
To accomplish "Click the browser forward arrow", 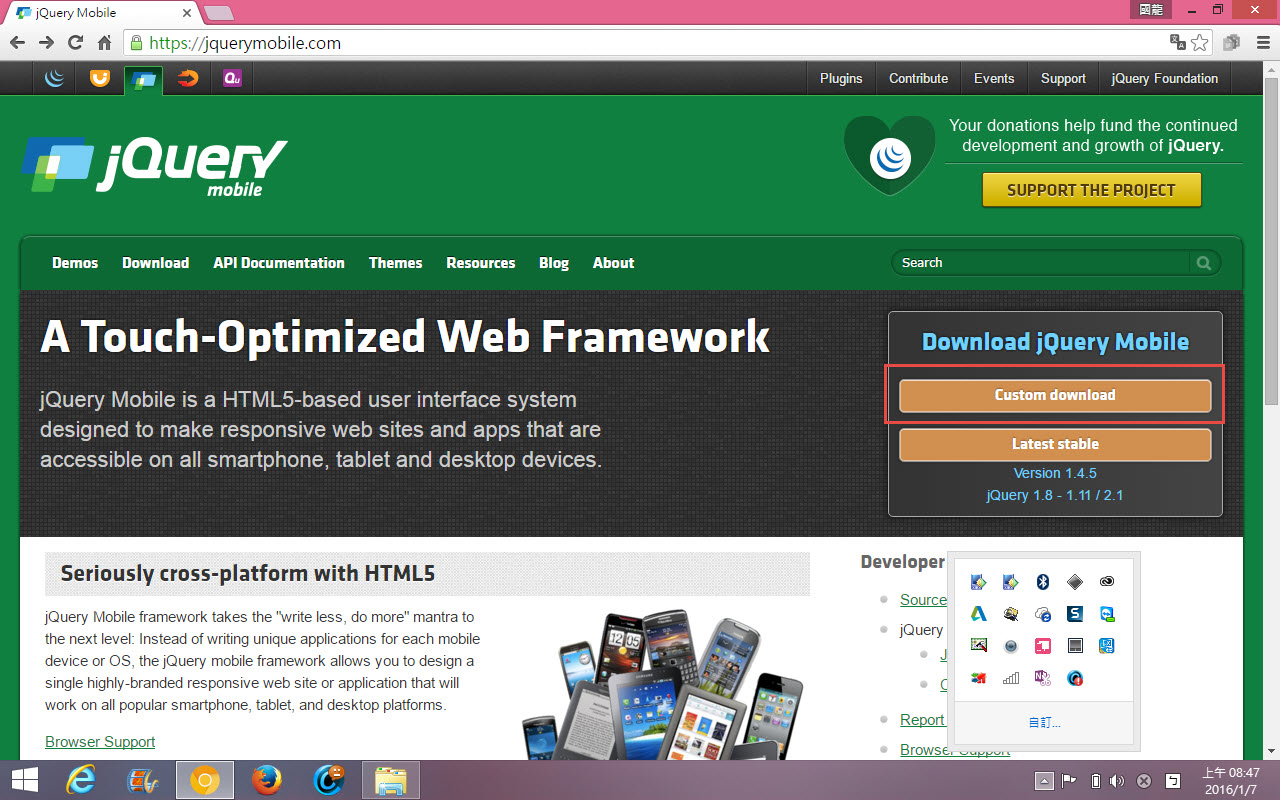I will (46, 43).
